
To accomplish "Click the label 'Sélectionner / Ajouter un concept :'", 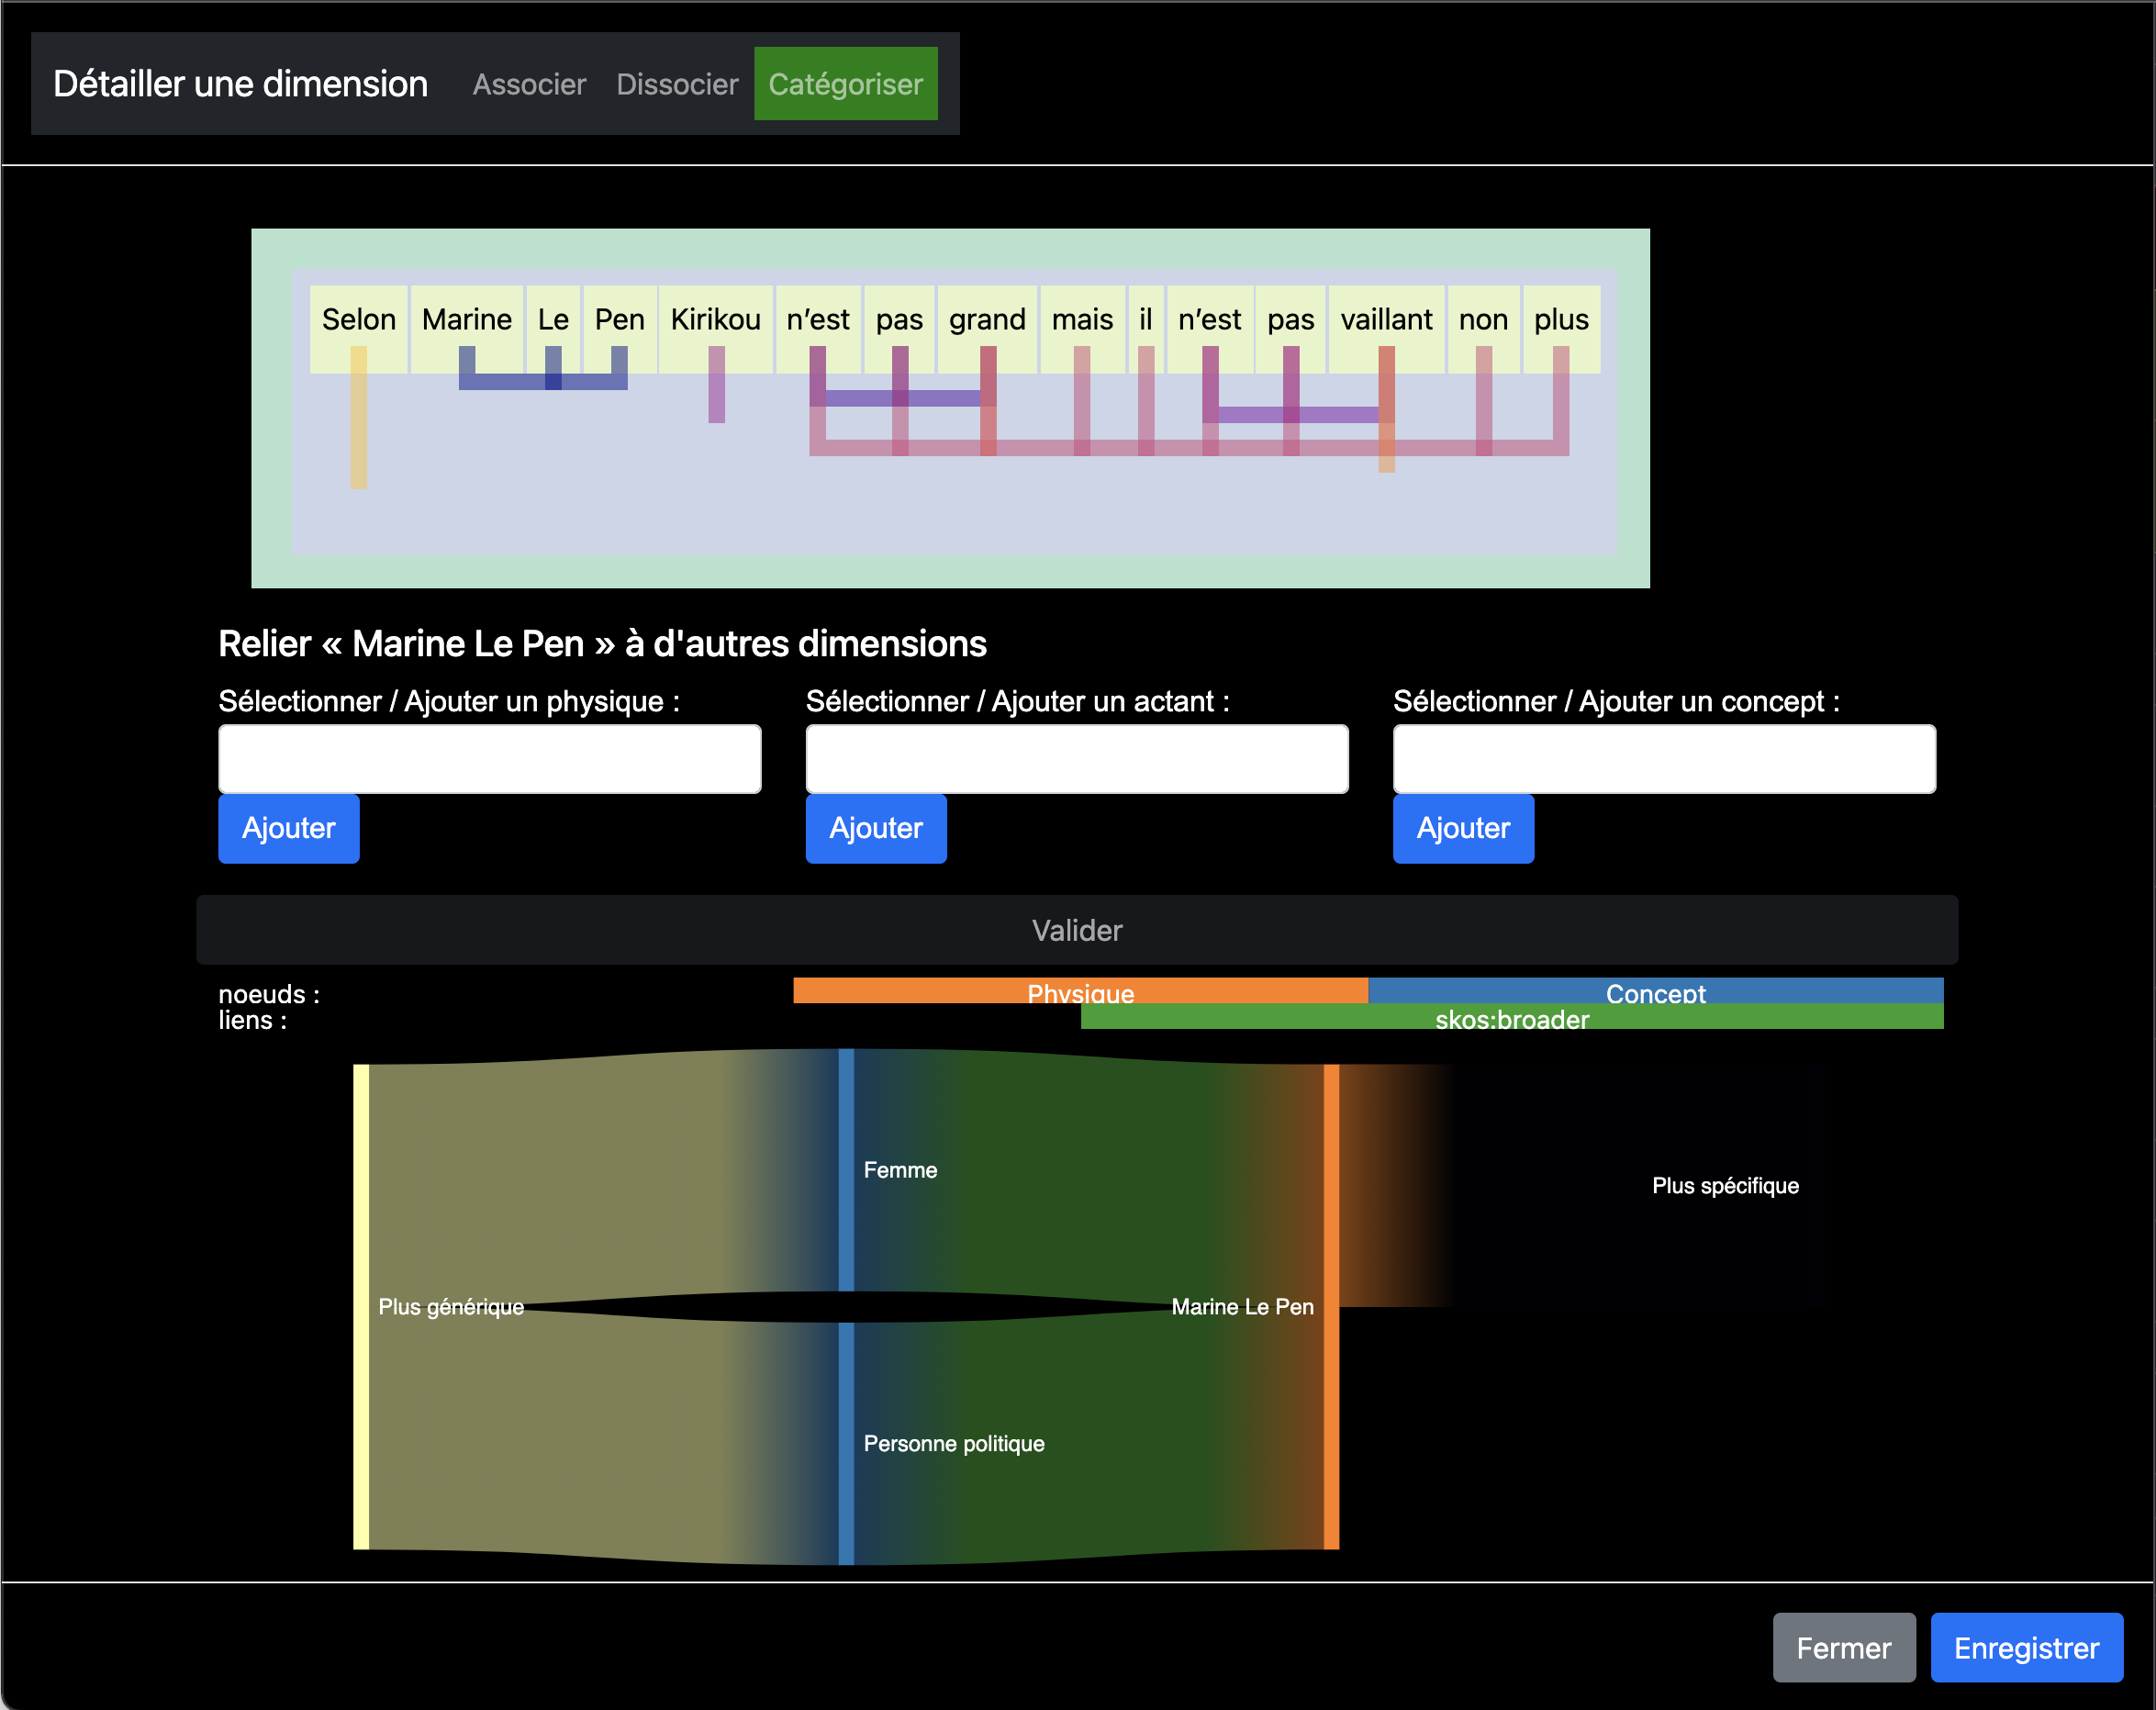I will click(x=1616, y=701).
